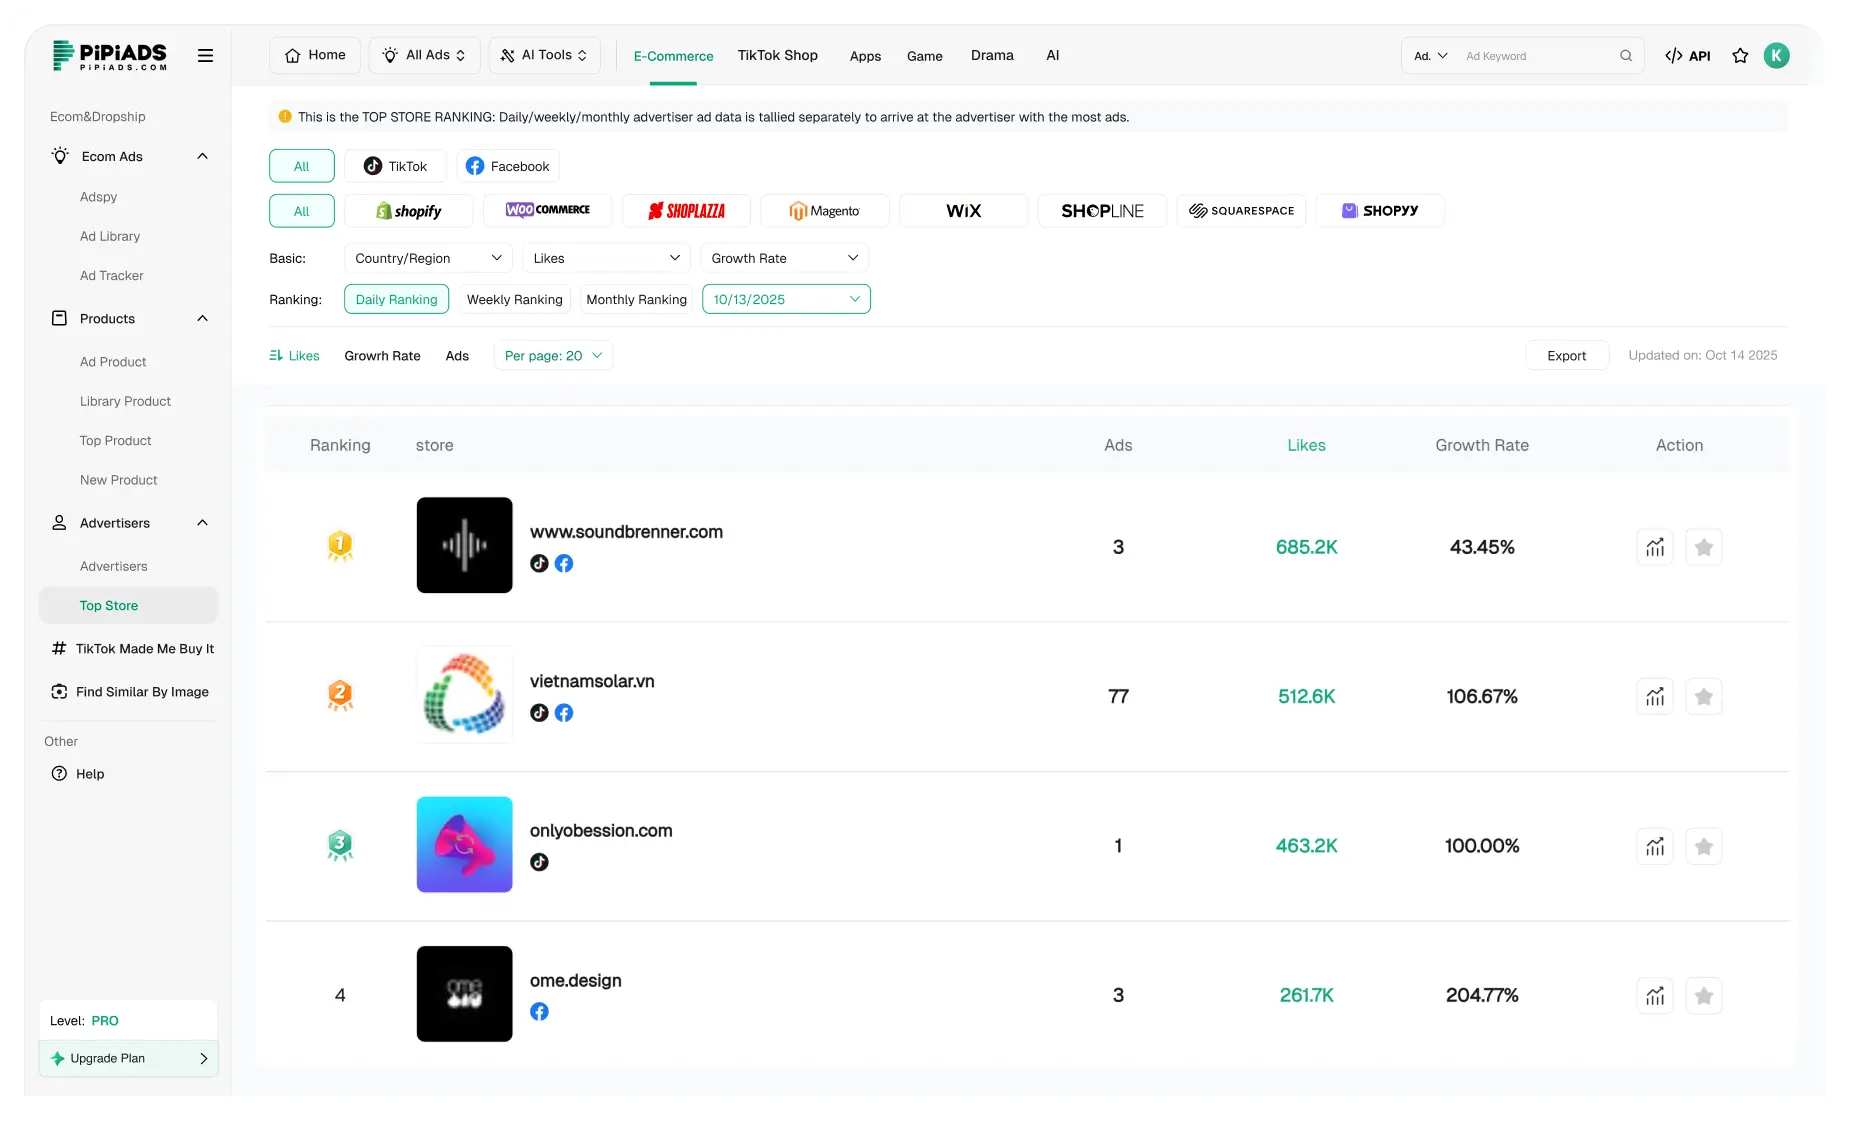Select the Ecom Ads lightbulb icon

[x=59, y=156]
